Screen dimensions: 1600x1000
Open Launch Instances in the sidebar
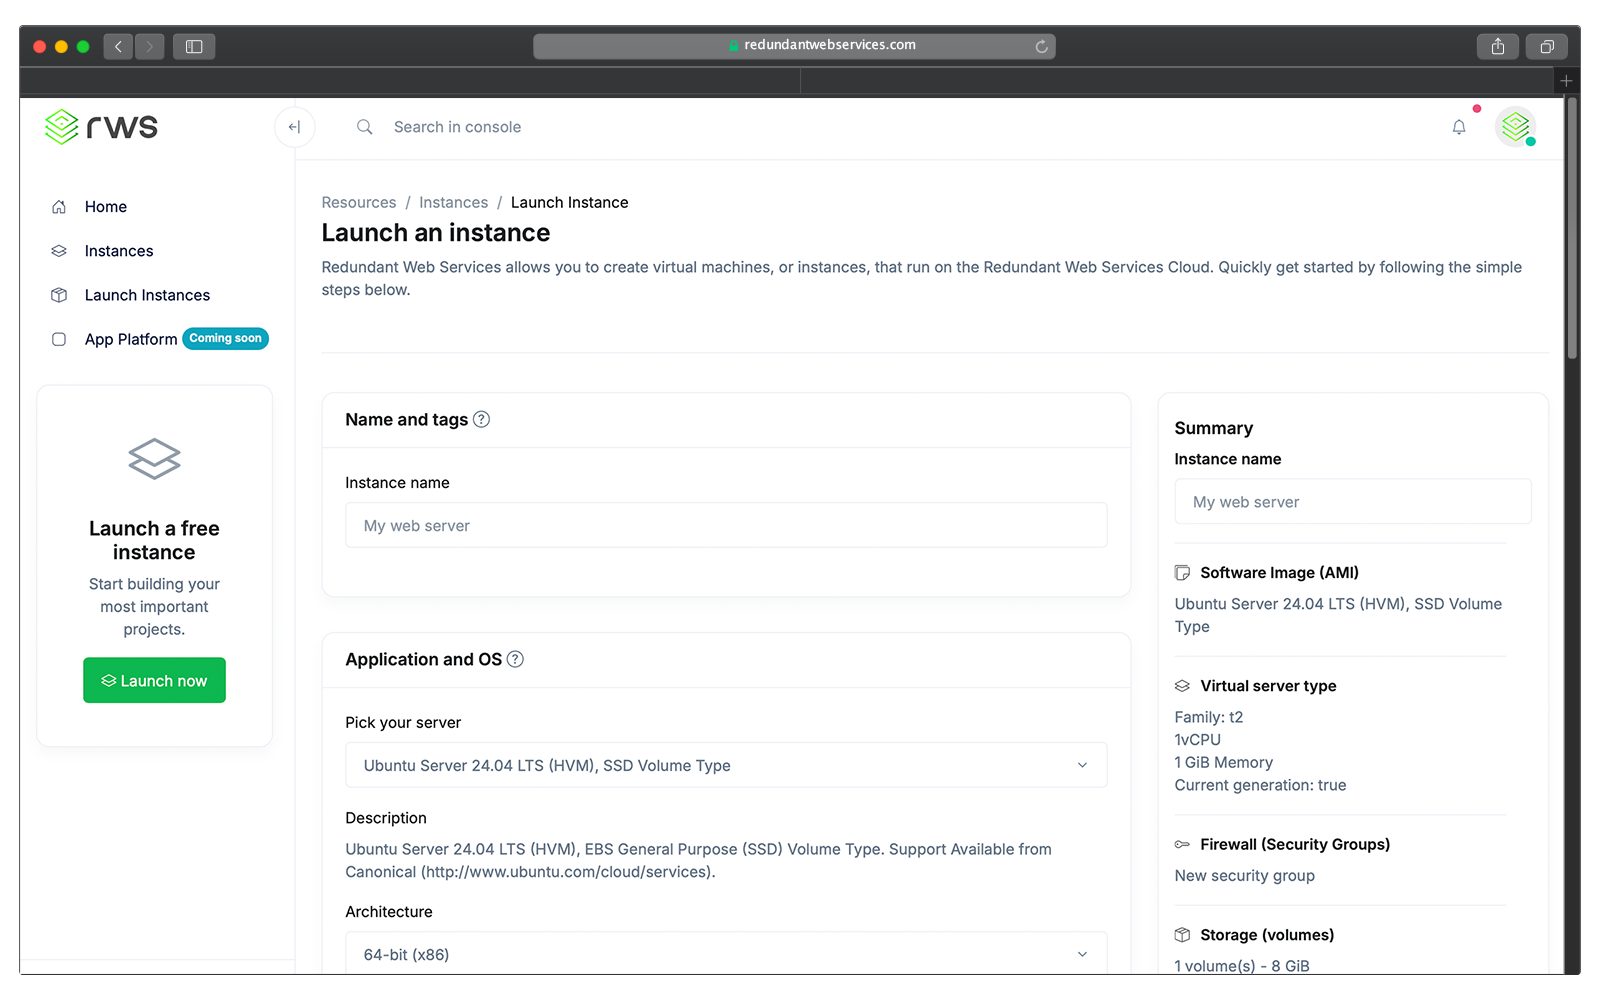point(147,295)
